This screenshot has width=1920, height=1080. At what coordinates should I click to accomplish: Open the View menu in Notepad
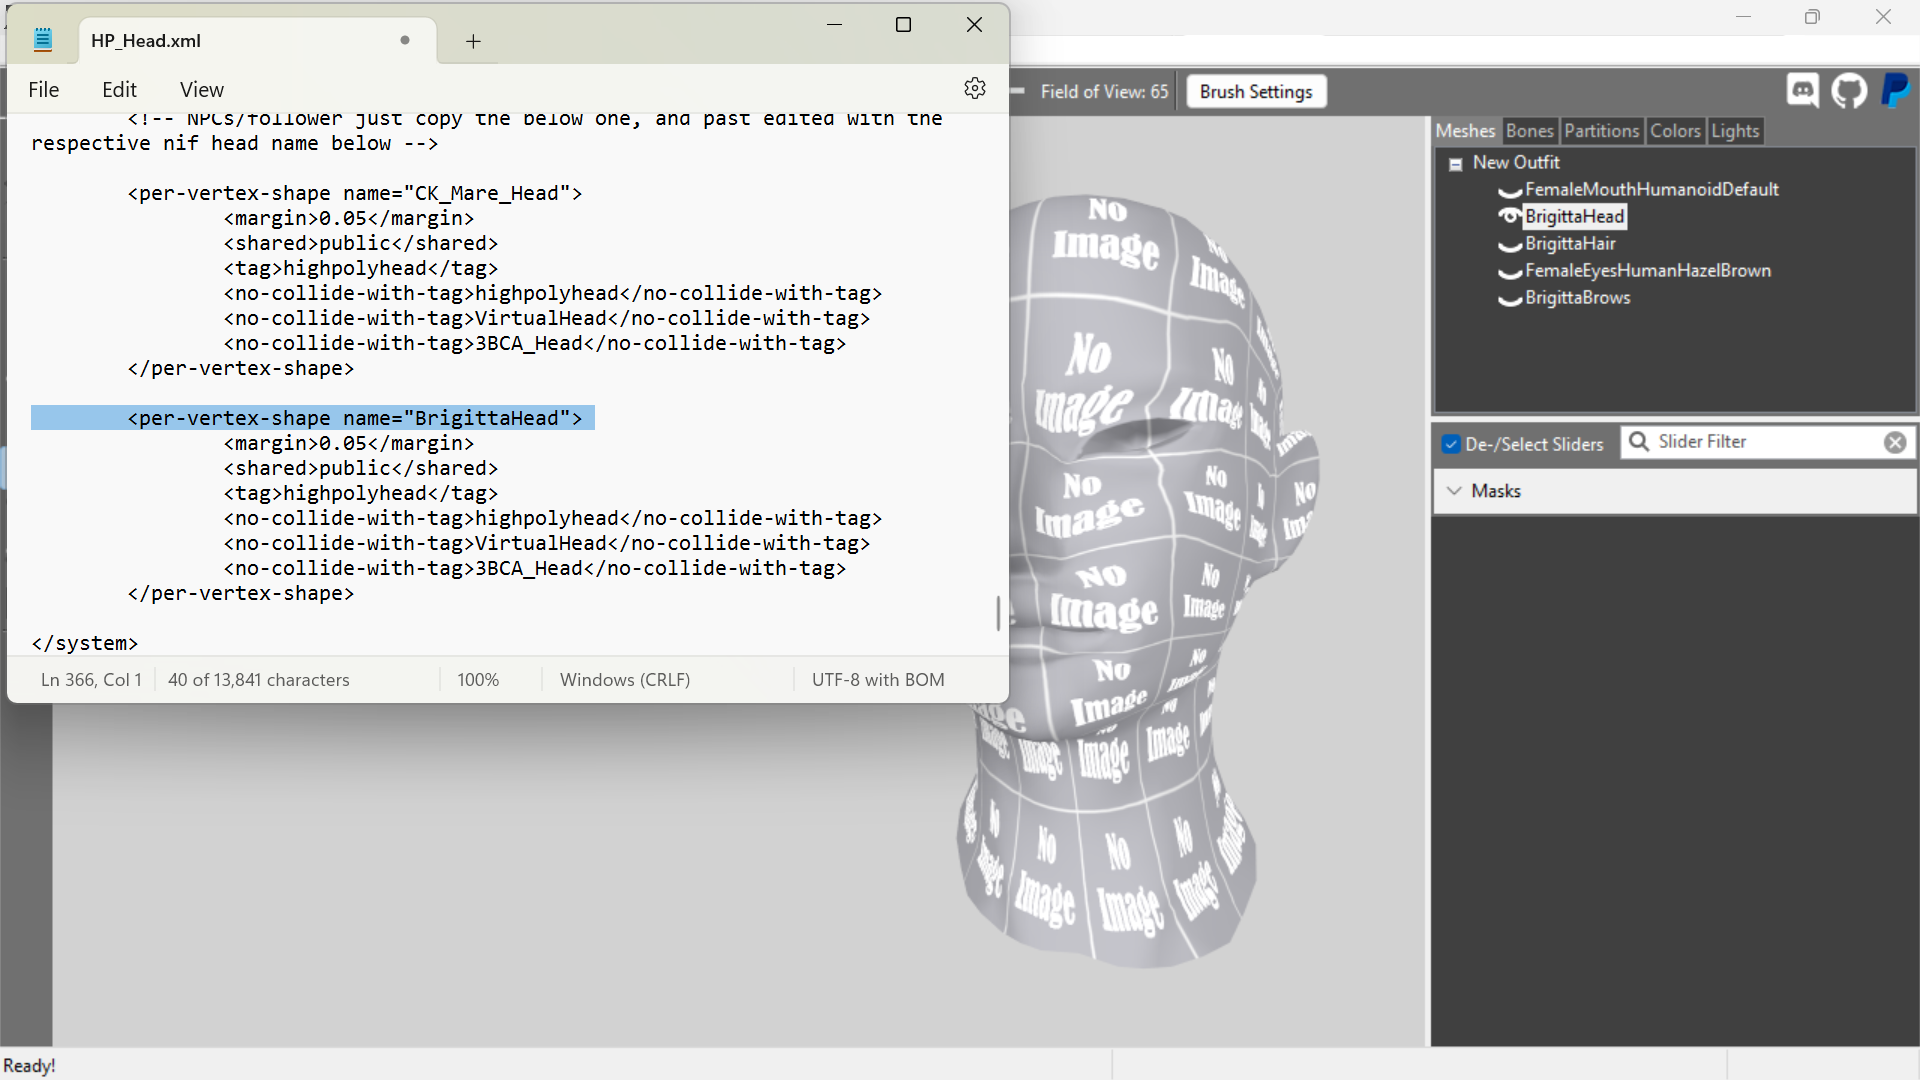(x=202, y=90)
